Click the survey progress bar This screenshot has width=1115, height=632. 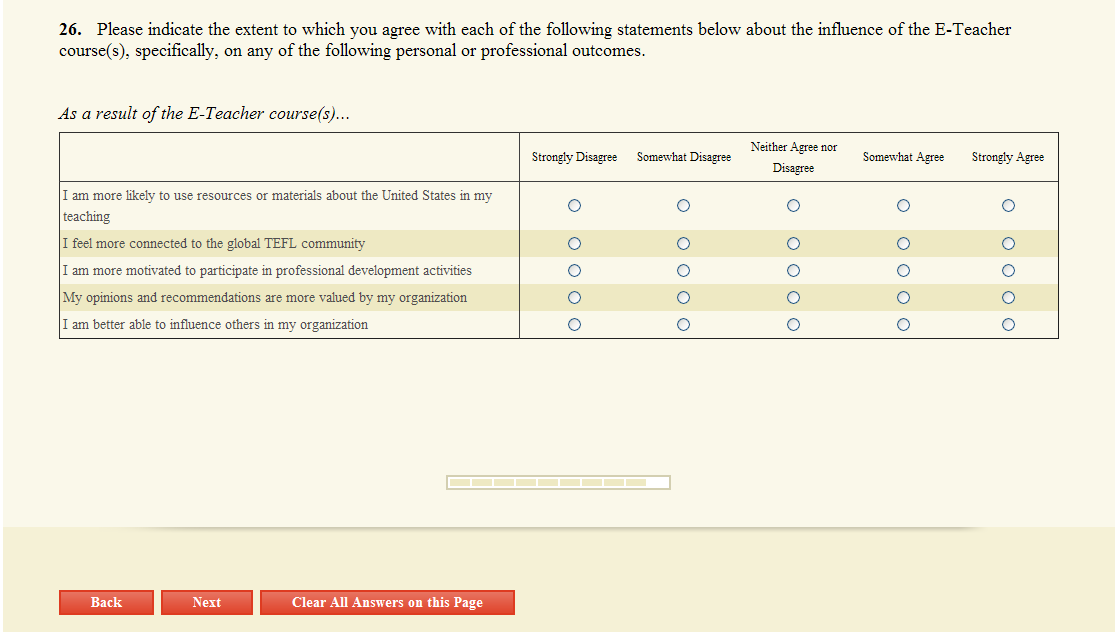coord(558,482)
